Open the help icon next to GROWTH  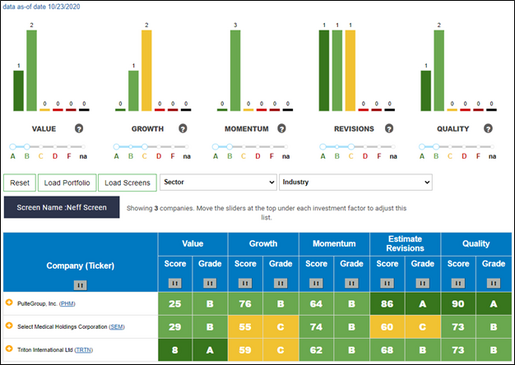(x=183, y=128)
